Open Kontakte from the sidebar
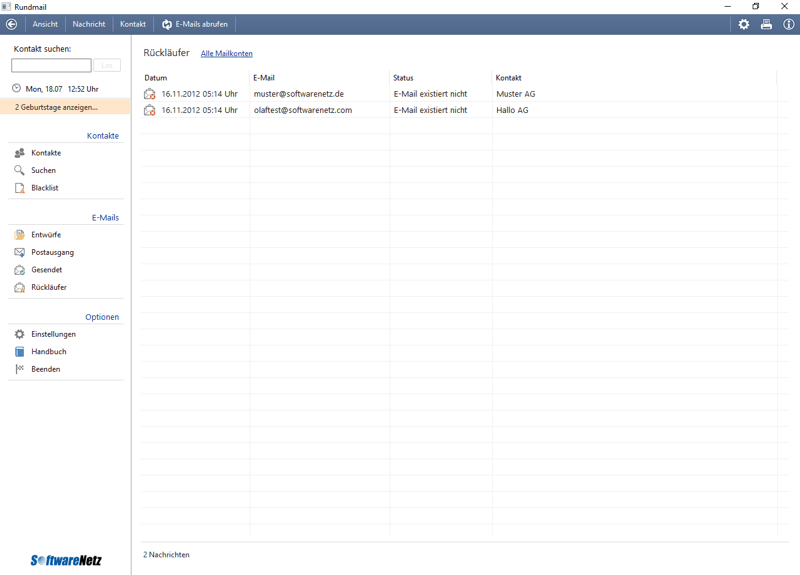Image resolution: width=800 pixels, height=575 pixels. pyautogui.click(x=45, y=153)
